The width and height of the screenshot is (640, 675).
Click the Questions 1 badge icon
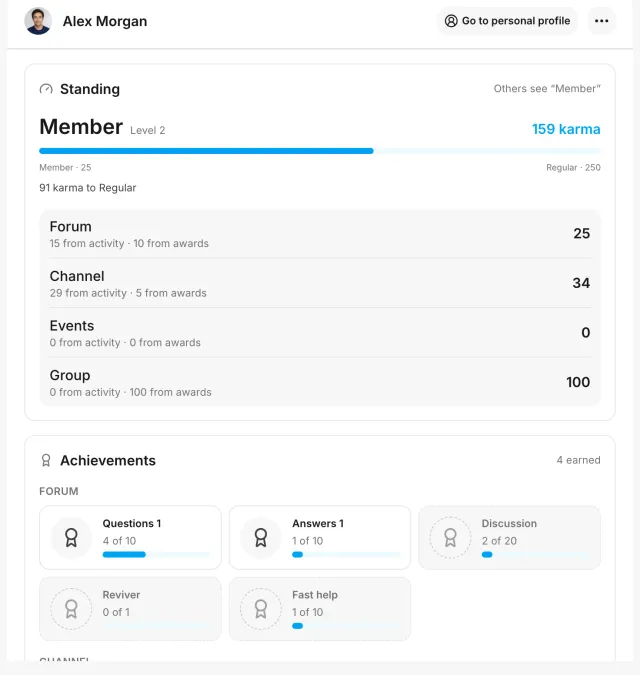[x=71, y=538]
